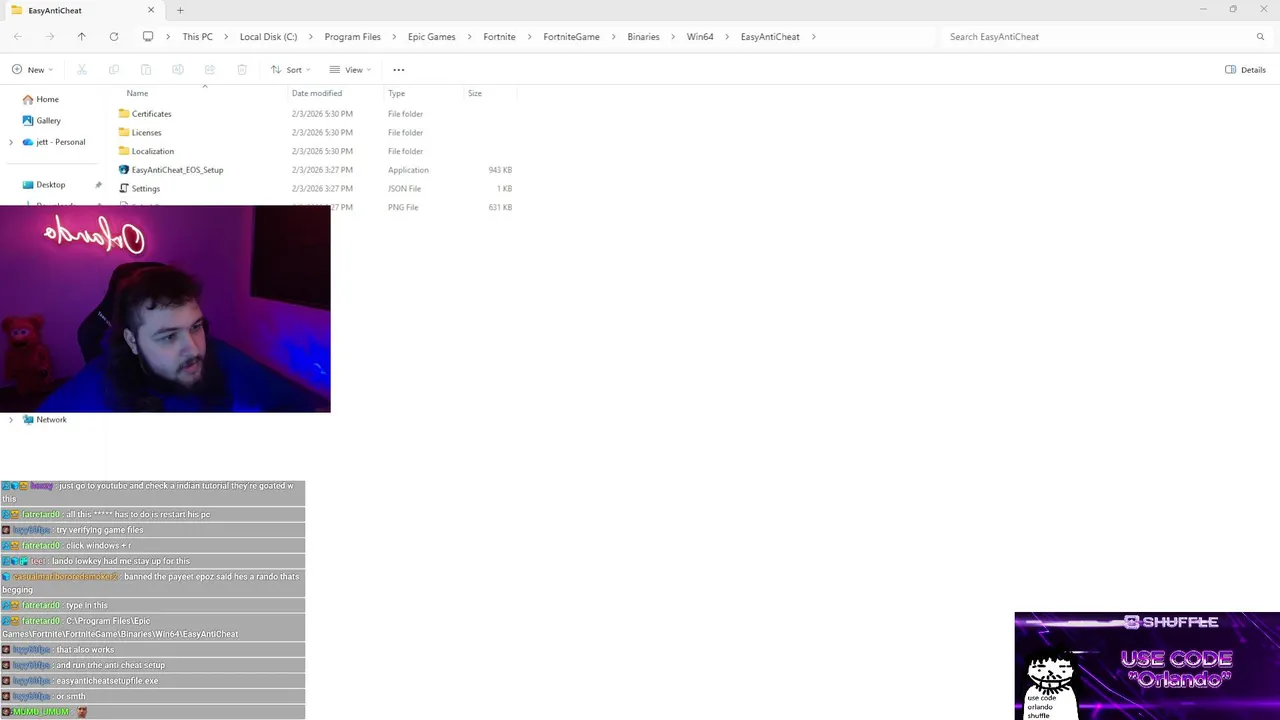Click the streamer webcam overlay
Image resolution: width=1280 pixels, height=720 pixels.
tap(165, 309)
